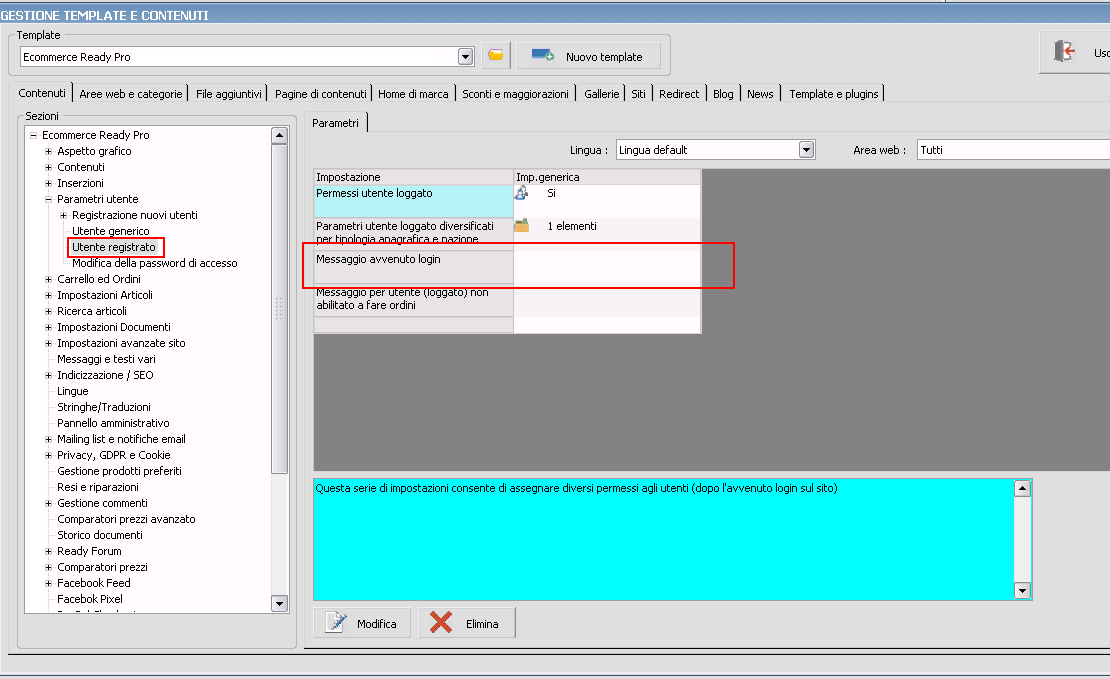
Task: Select the Parametri sub-tab
Action: [336, 122]
